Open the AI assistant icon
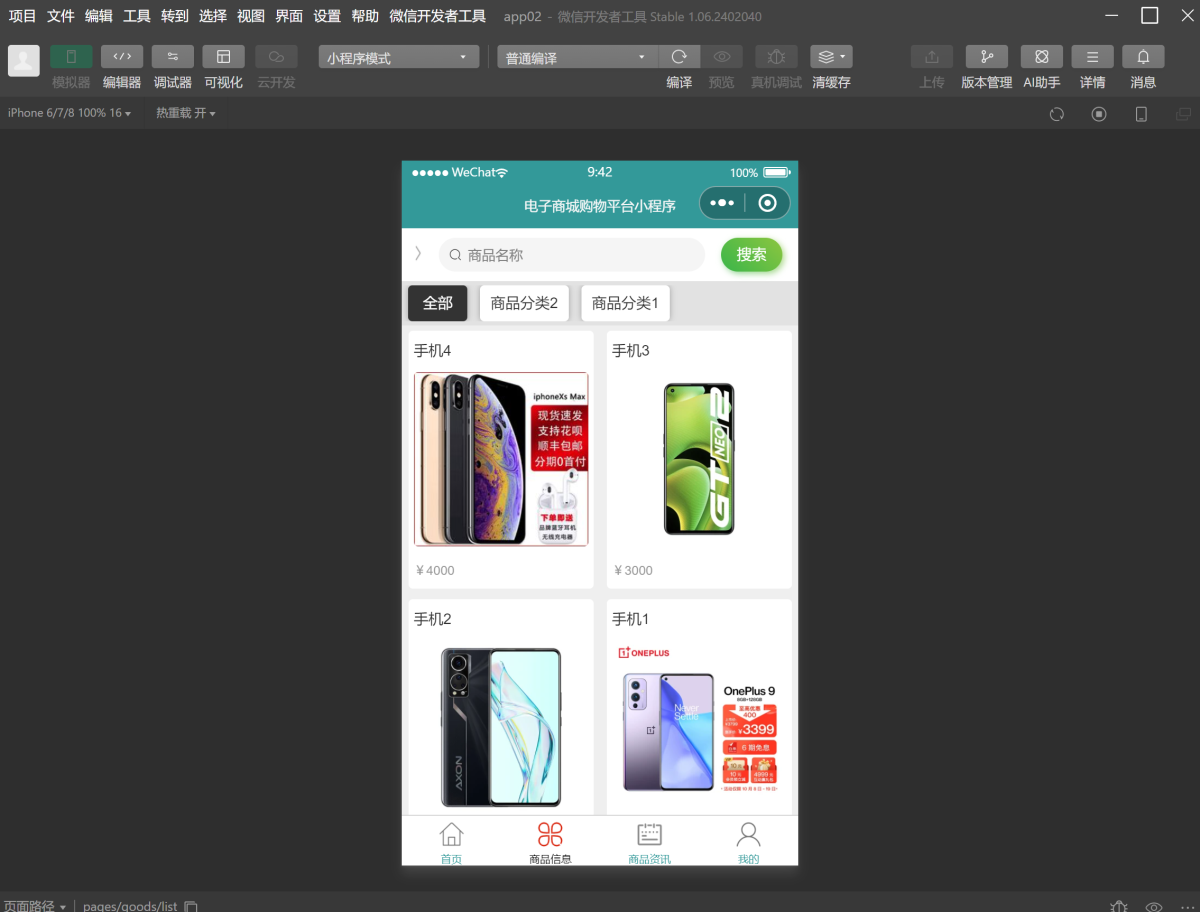Image resolution: width=1200 pixels, height=912 pixels. [x=1041, y=57]
